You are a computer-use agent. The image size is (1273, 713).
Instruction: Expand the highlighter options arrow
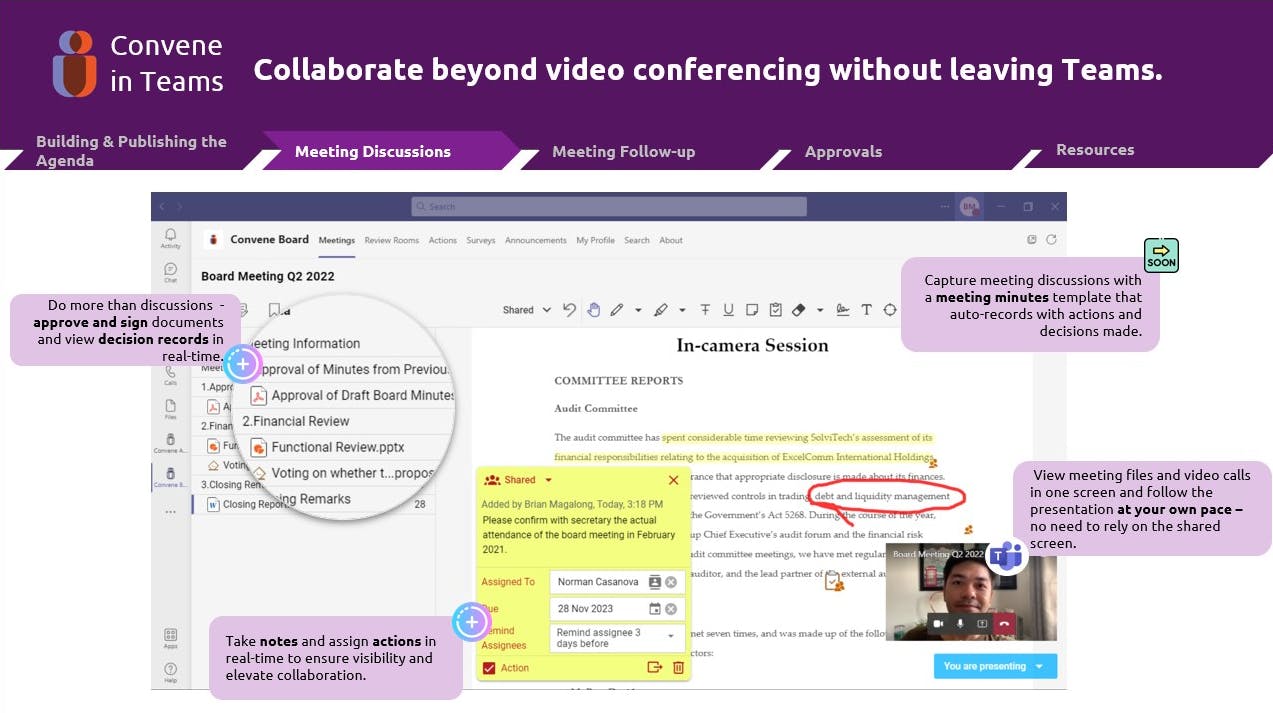(x=682, y=310)
